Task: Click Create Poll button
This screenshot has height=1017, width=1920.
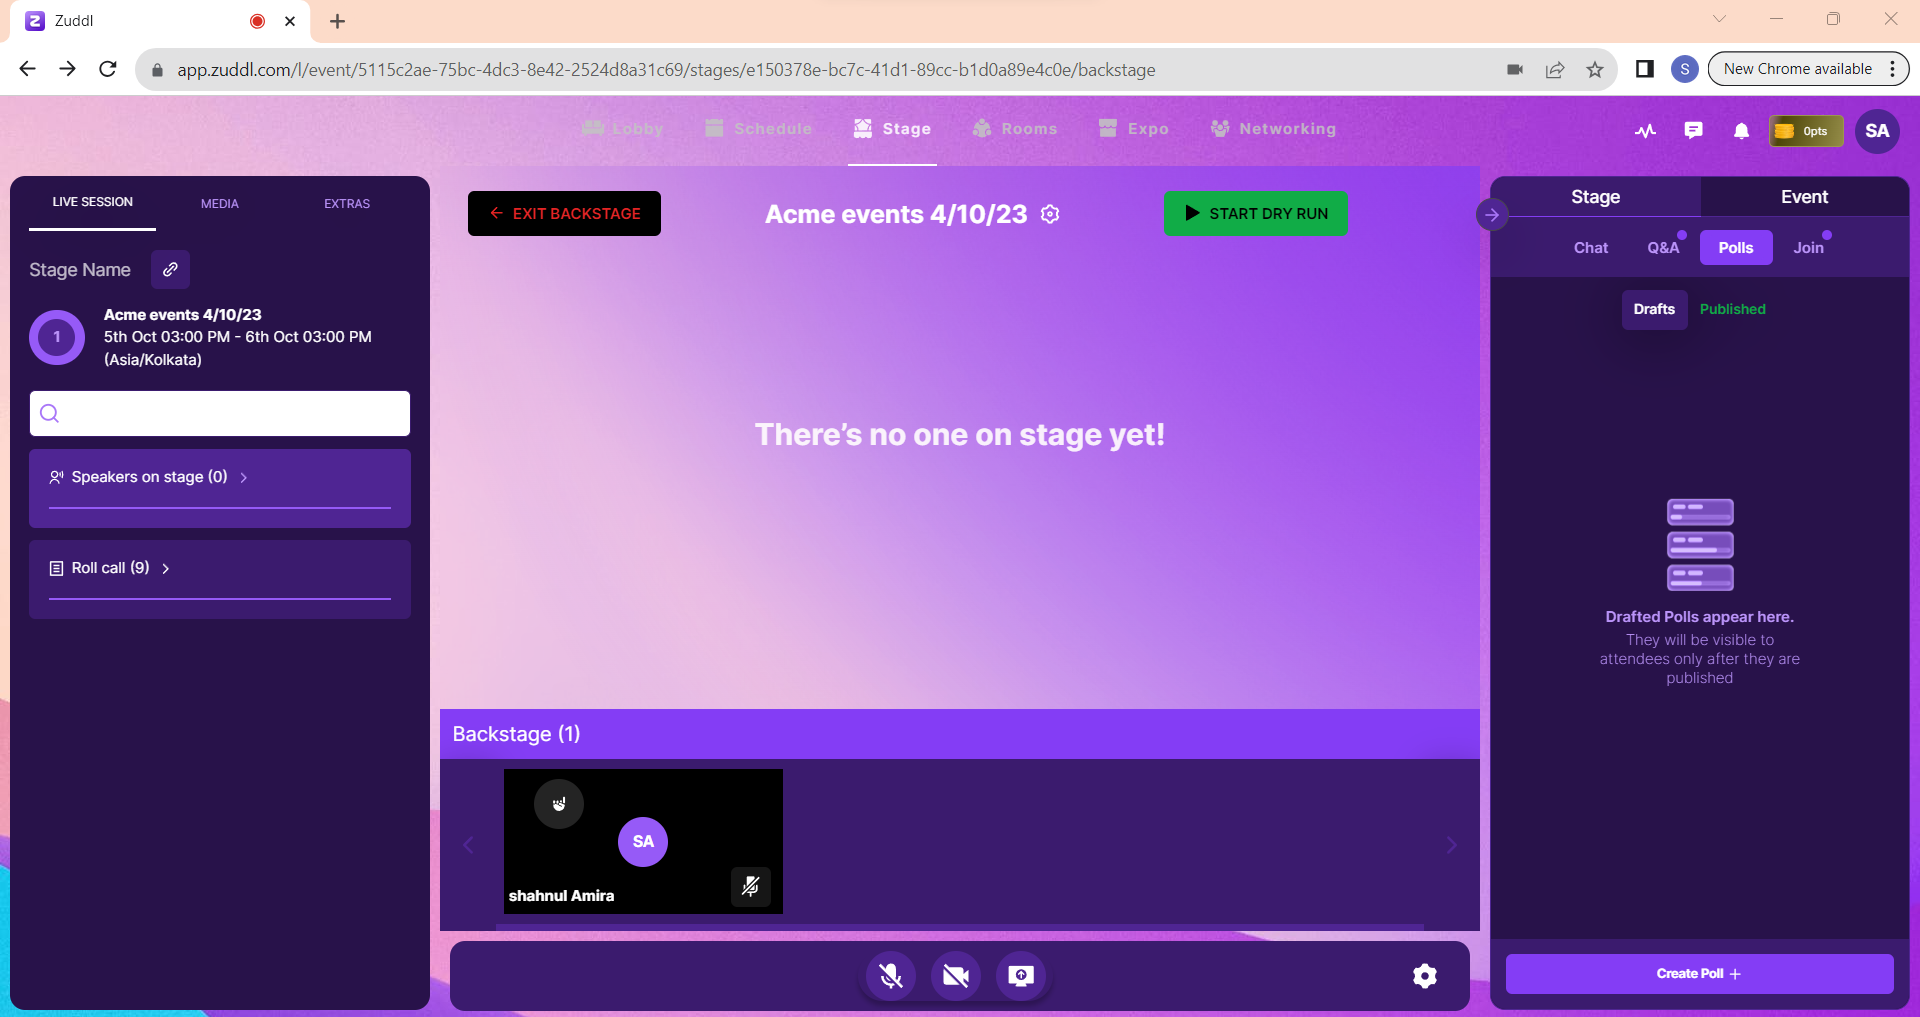Action: point(1699,974)
